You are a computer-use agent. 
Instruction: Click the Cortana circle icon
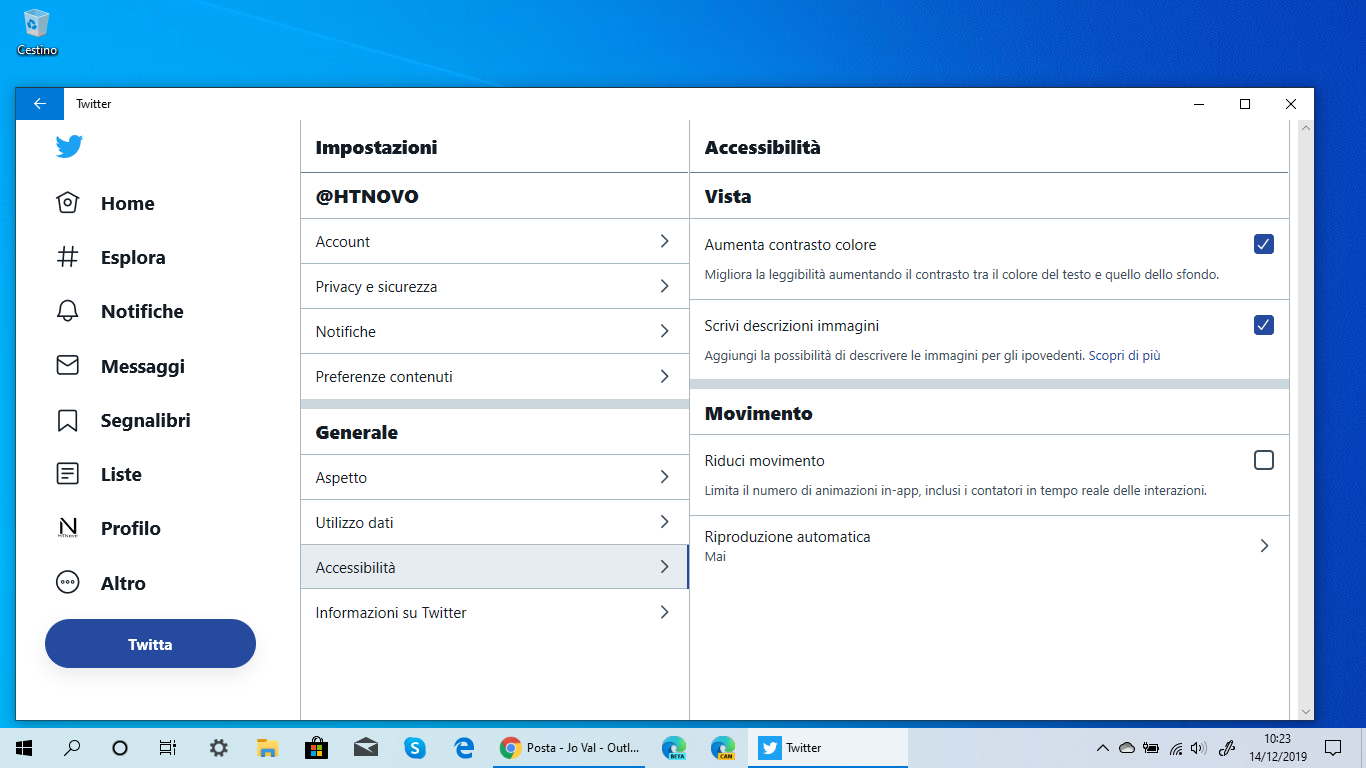pyautogui.click(x=120, y=747)
